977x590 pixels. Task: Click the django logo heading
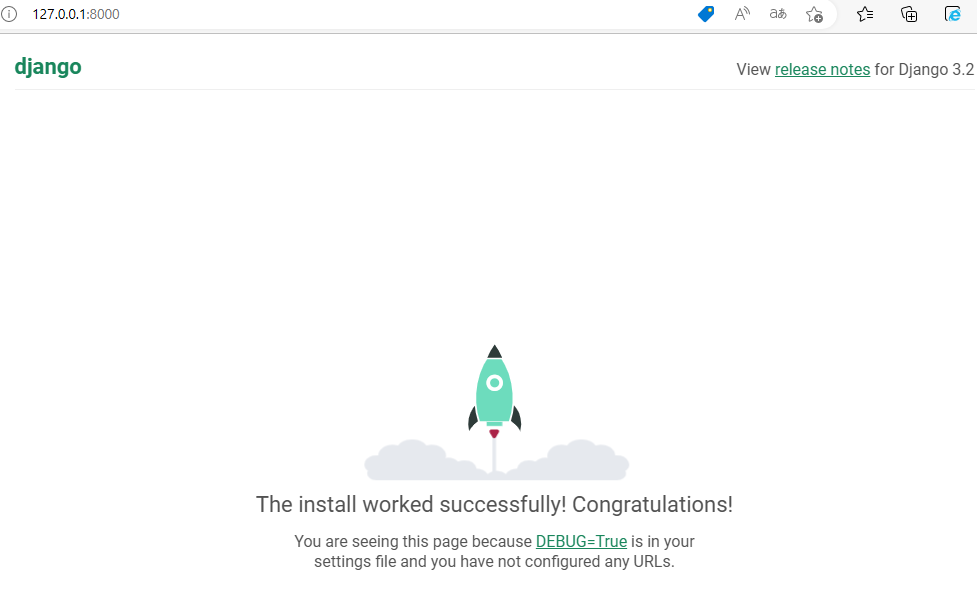click(48, 67)
